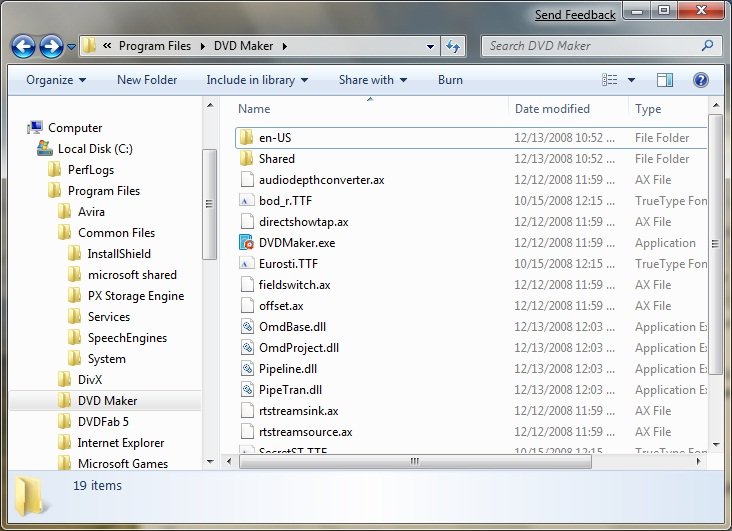Select the OmdBase.dll file icon

tap(248, 327)
